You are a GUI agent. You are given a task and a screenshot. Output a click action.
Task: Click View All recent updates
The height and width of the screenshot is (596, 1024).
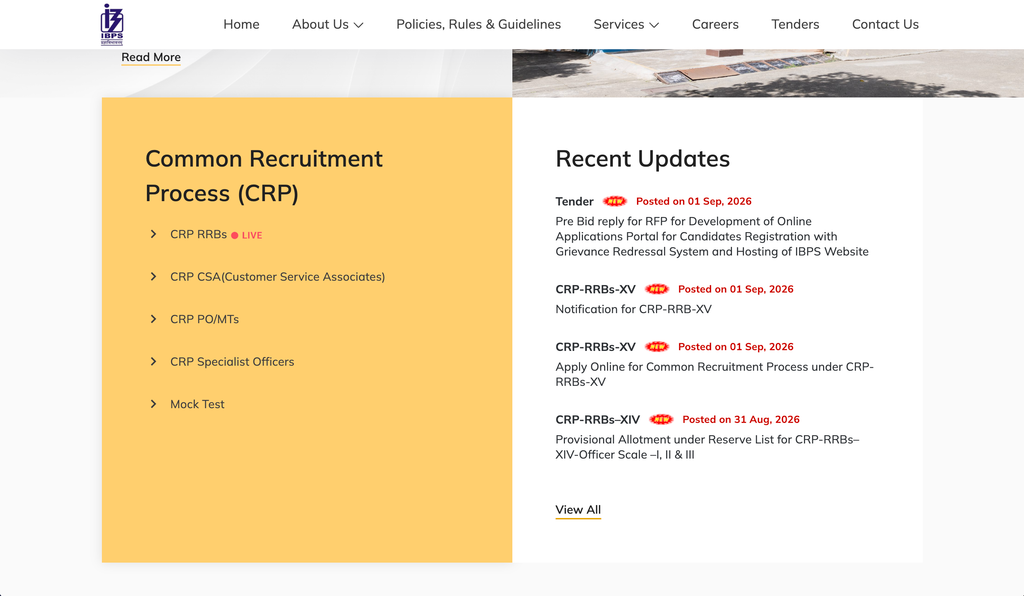[578, 510]
